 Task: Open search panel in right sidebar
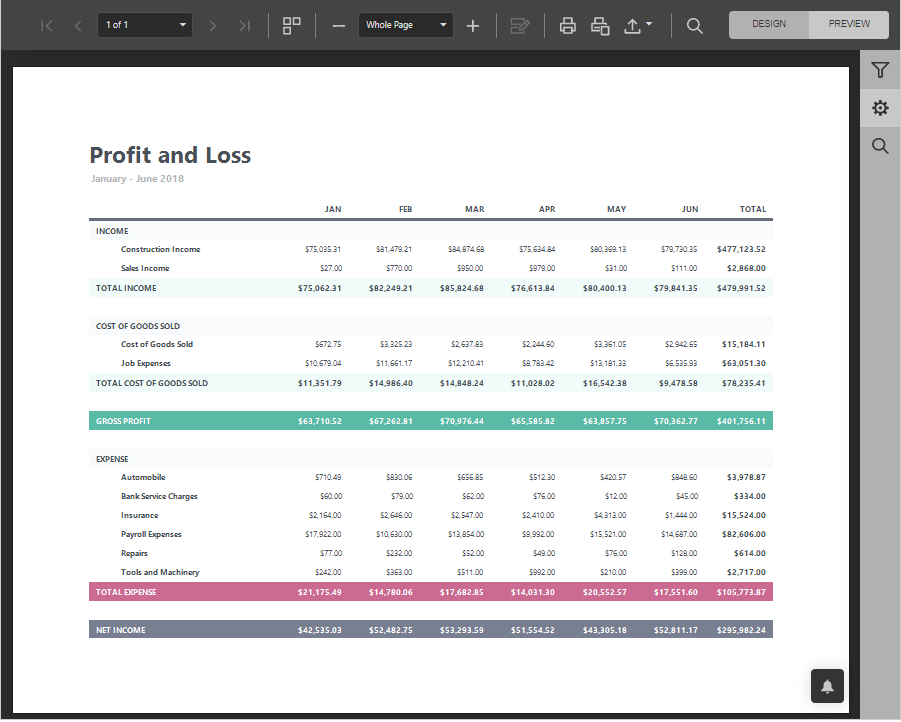click(x=880, y=145)
